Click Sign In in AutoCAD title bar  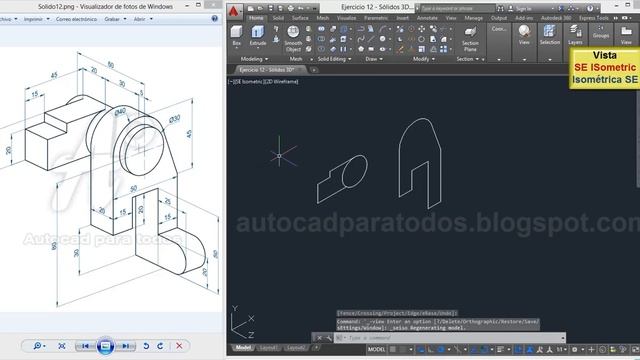click(524, 8)
